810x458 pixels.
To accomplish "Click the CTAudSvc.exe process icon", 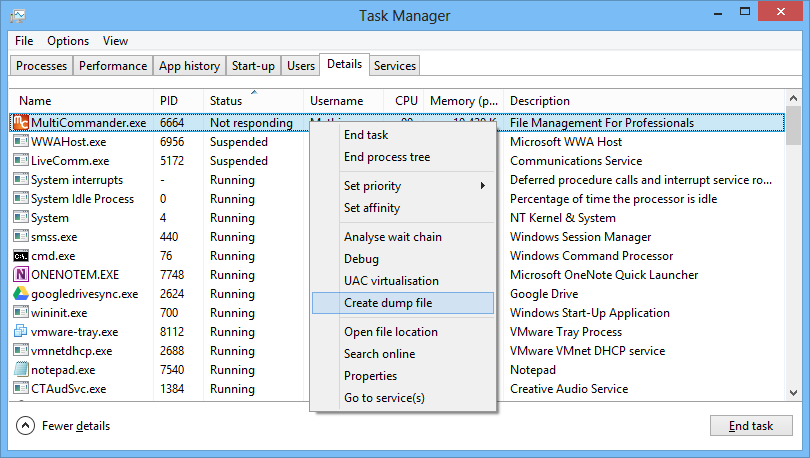I will (21, 388).
